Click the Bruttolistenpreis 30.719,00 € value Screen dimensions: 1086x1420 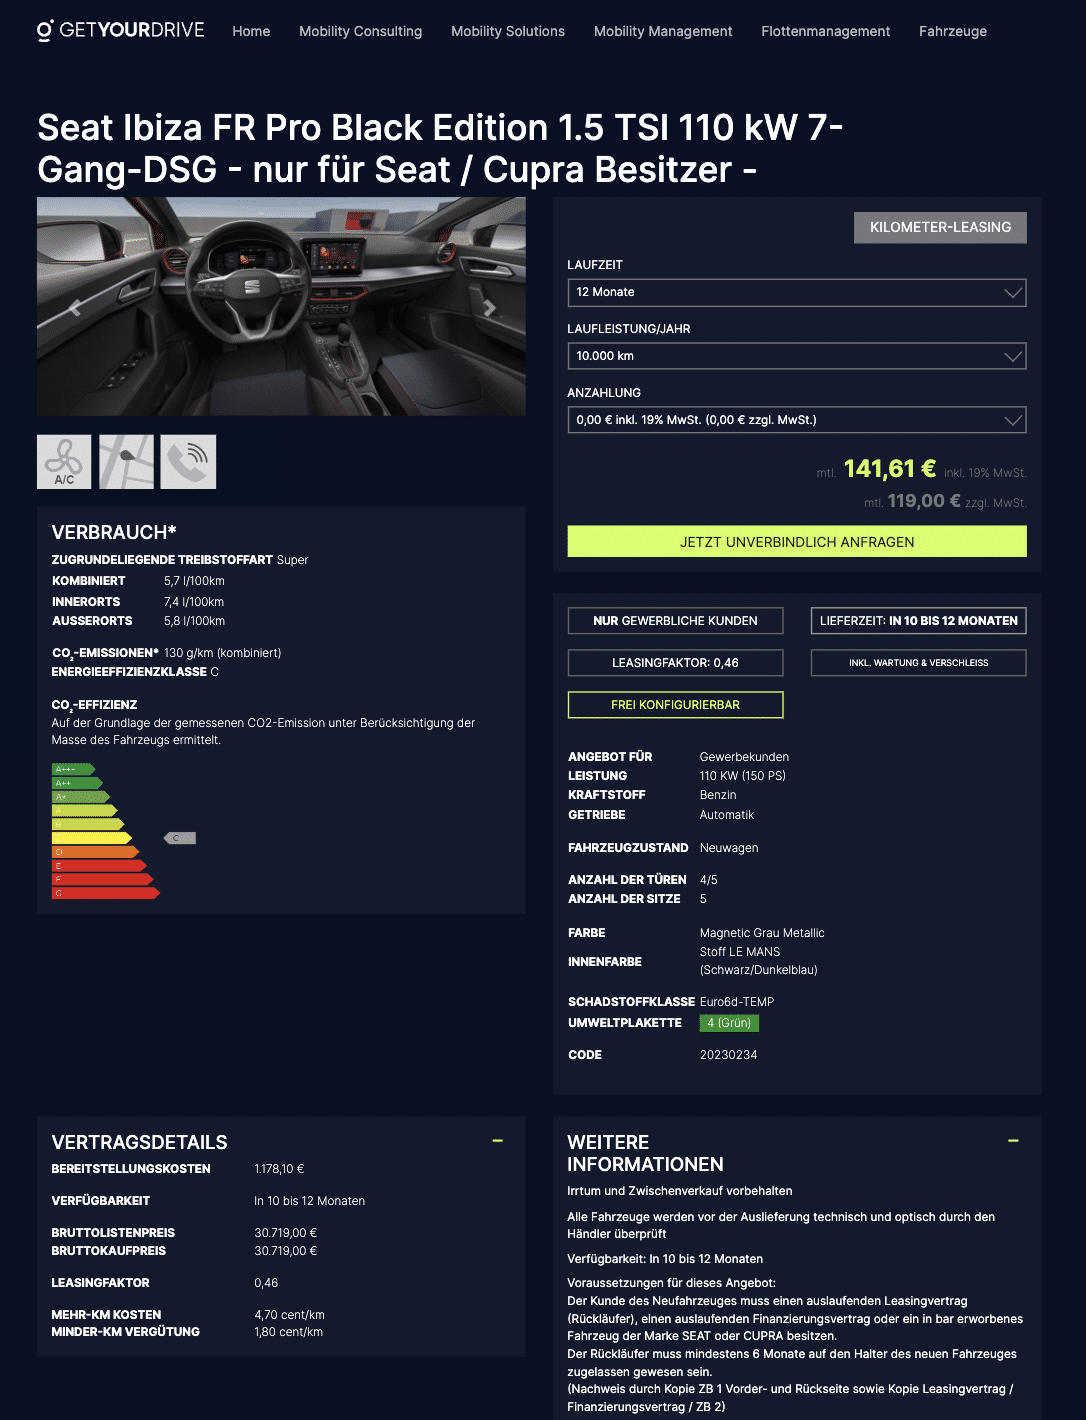click(285, 1233)
